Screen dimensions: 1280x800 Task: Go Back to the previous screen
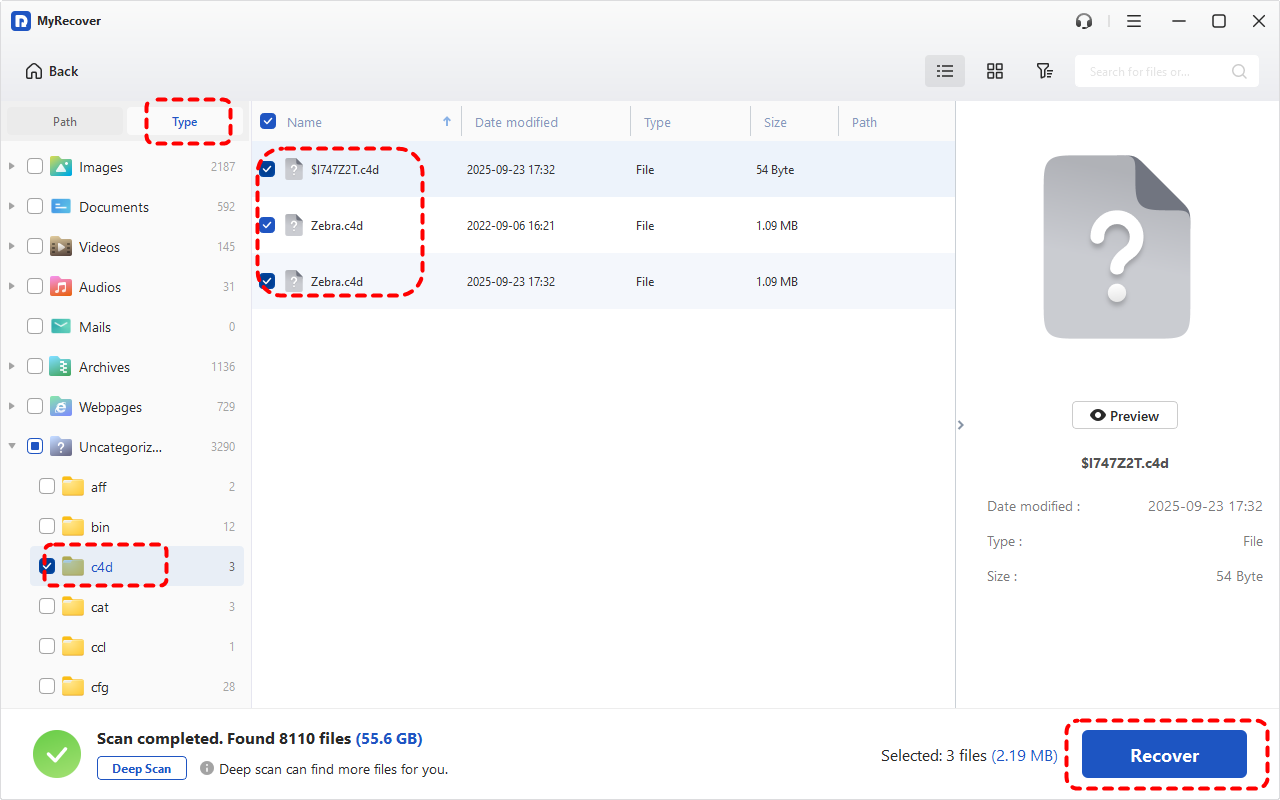click(x=52, y=71)
